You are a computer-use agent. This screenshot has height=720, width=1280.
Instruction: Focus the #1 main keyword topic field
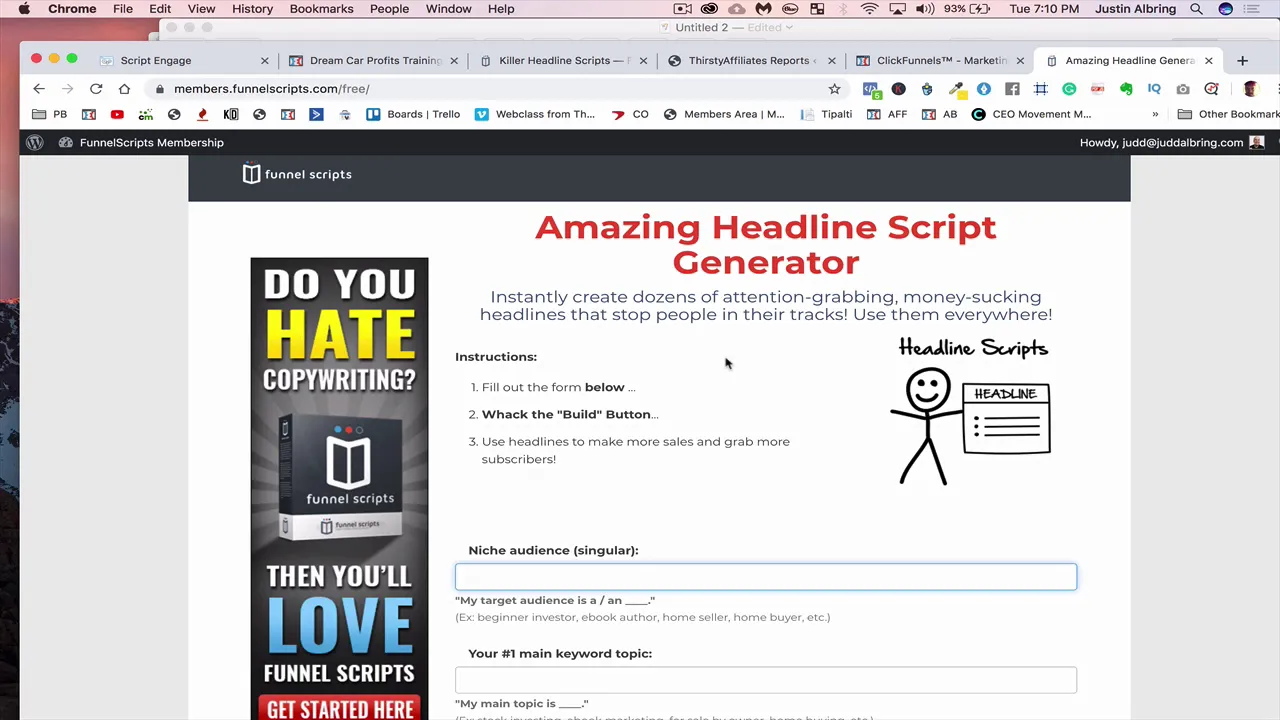point(766,680)
